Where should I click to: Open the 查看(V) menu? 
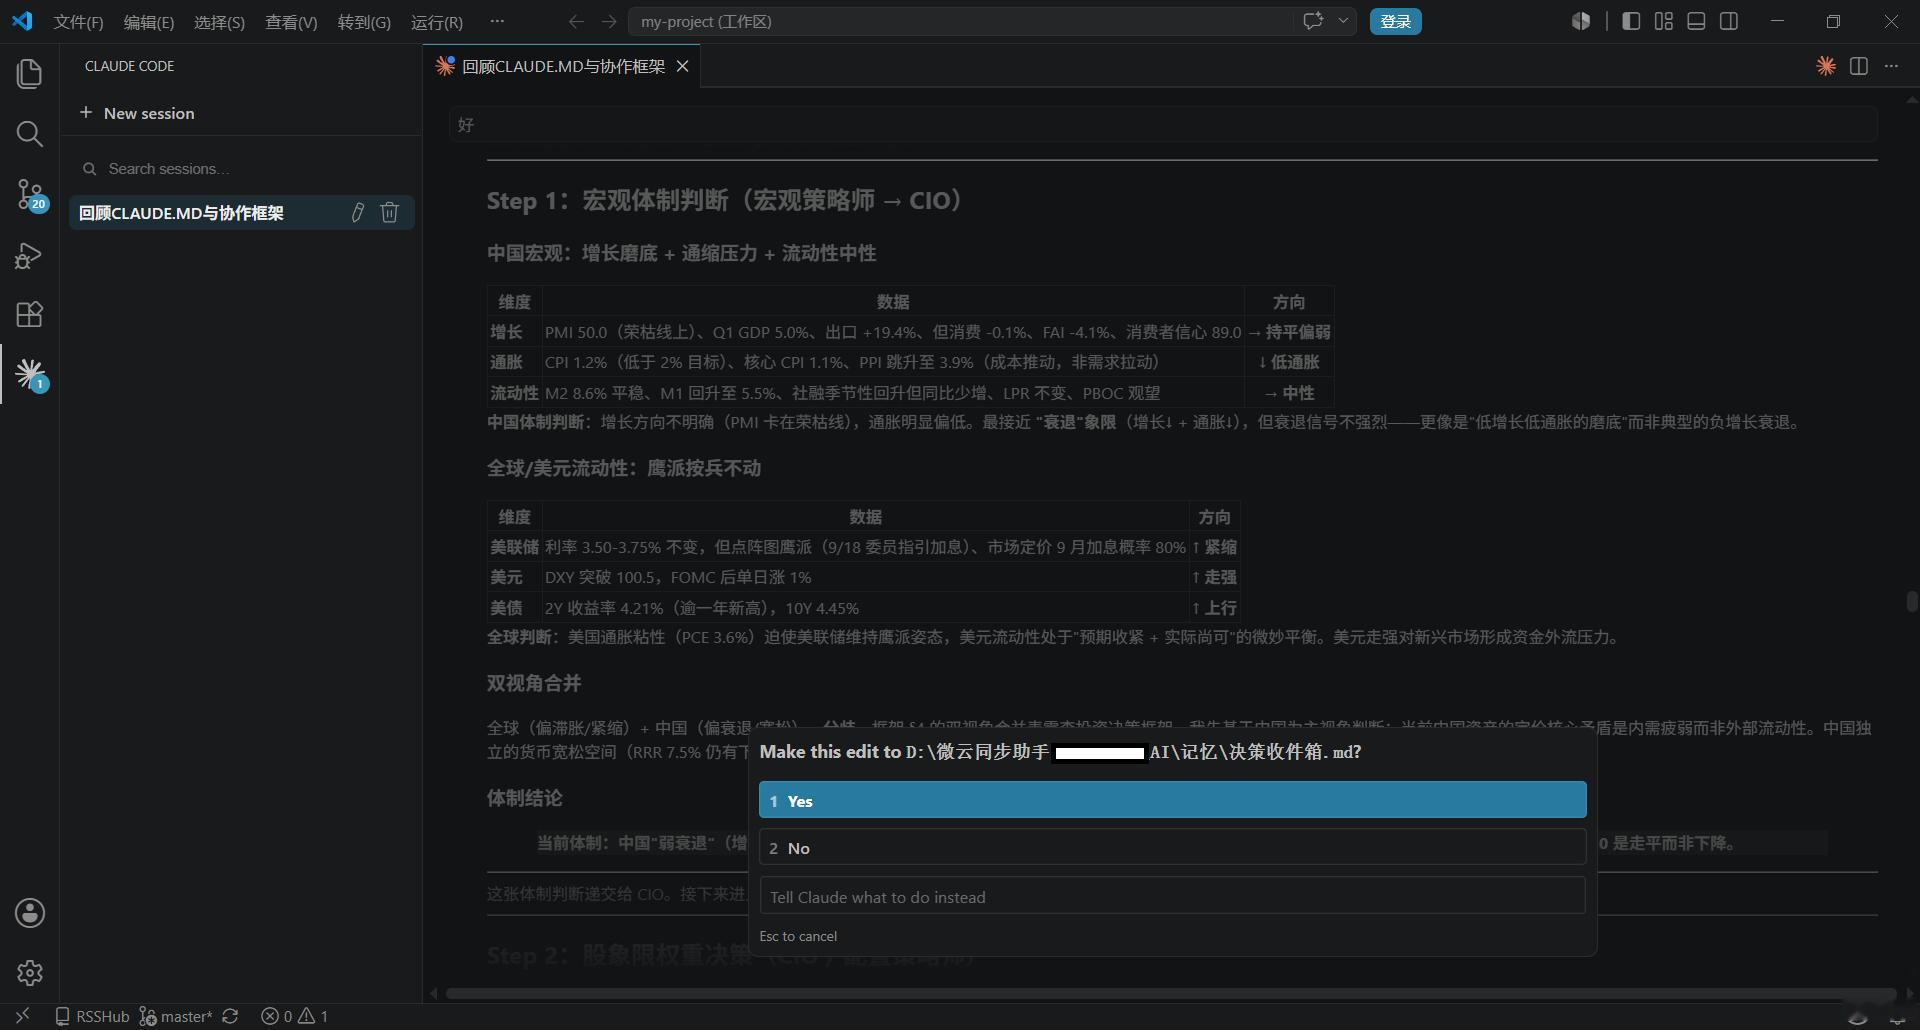pos(291,22)
